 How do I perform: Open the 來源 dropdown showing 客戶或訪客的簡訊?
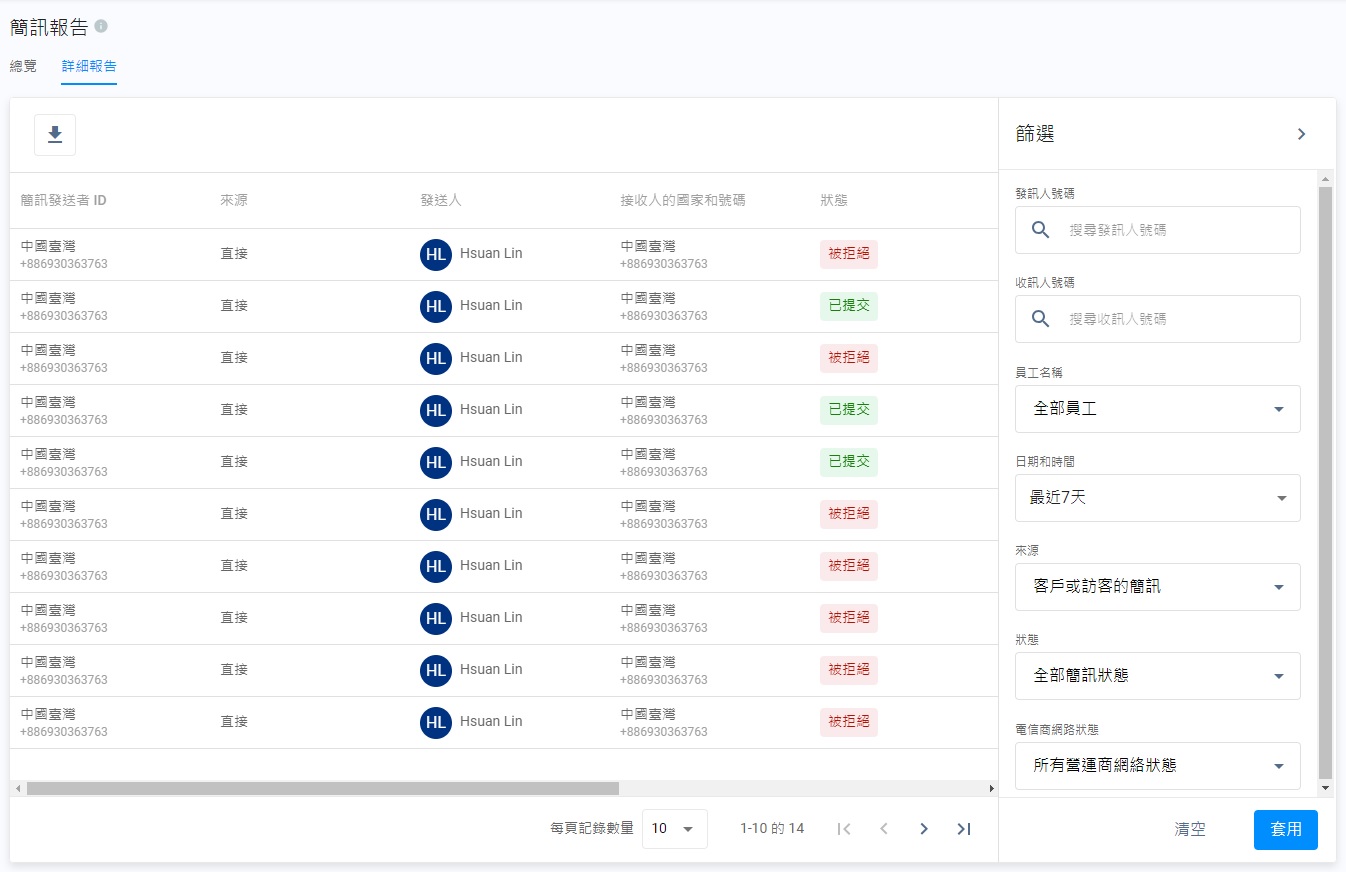tap(1157, 587)
